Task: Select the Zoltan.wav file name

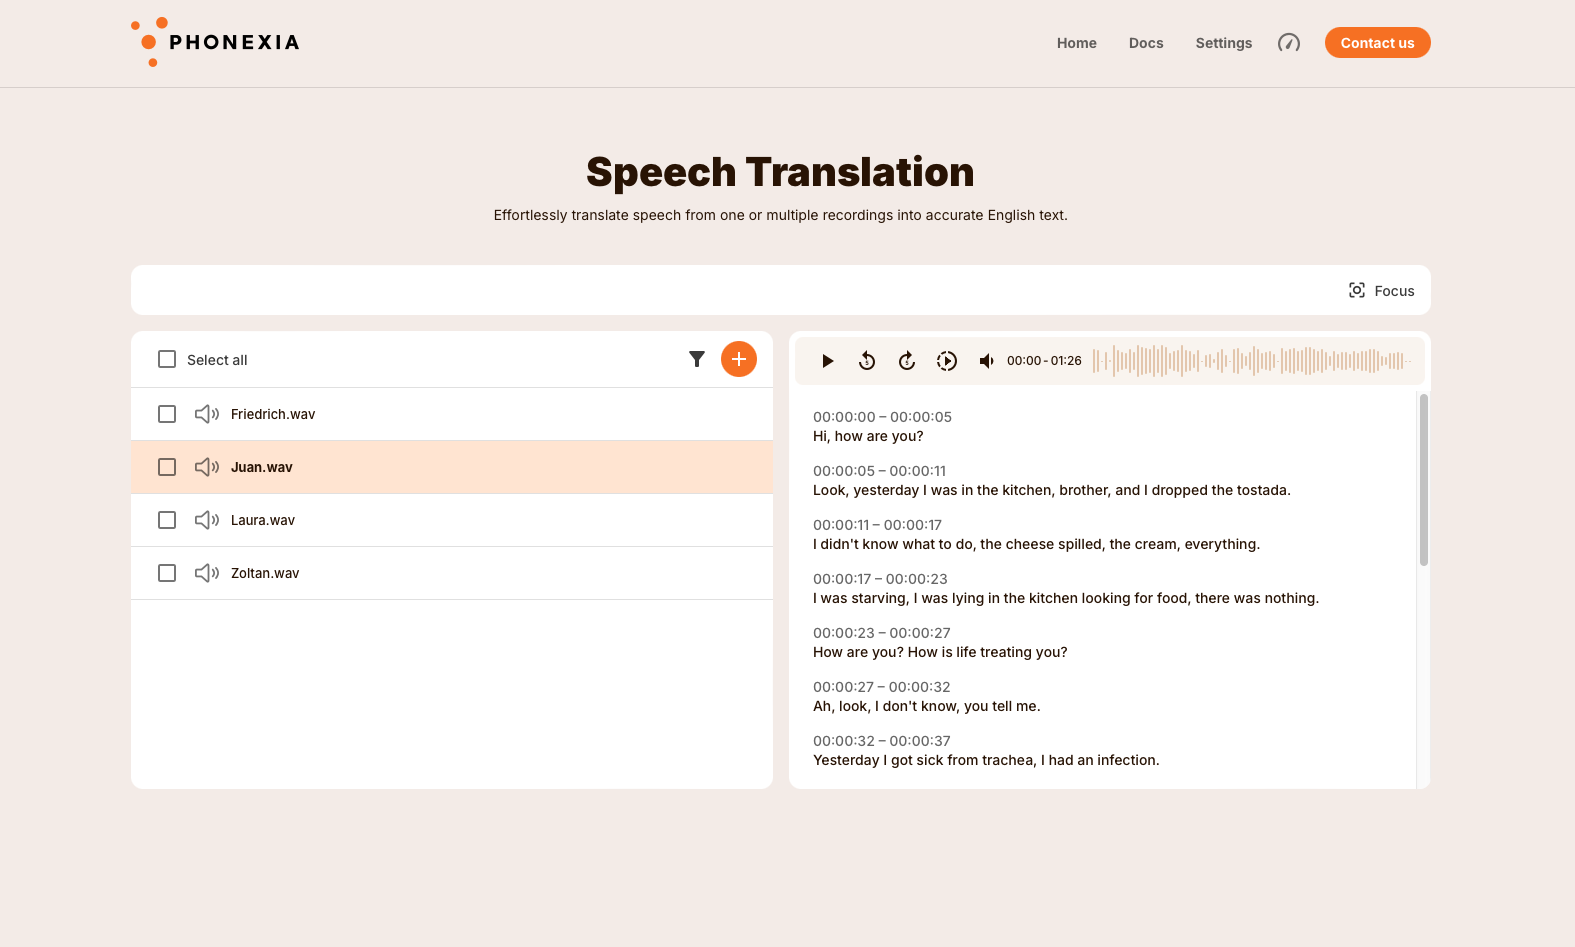Action: pos(265,573)
